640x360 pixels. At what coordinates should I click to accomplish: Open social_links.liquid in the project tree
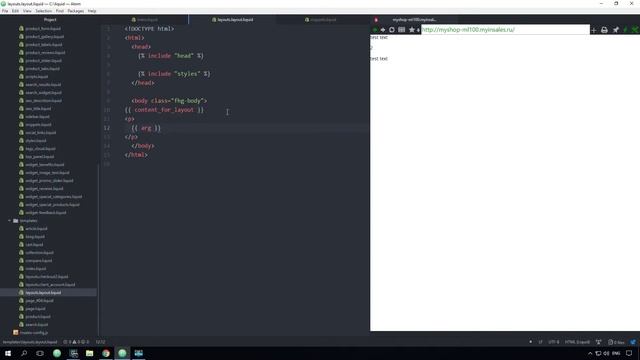tap(41, 133)
